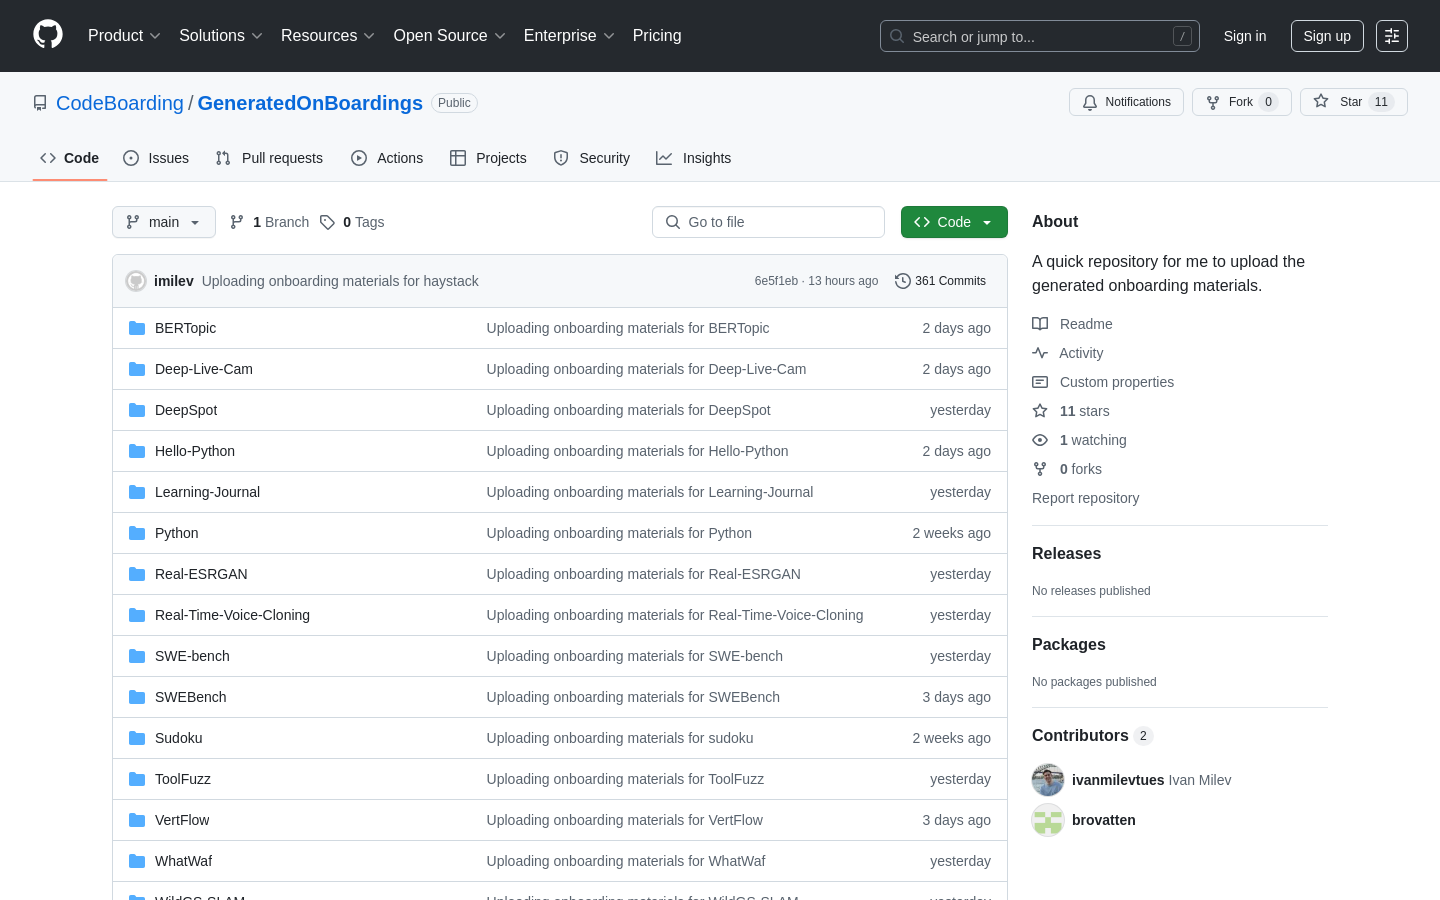Click the repository book icon
Image resolution: width=1440 pixels, height=900 pixels.
(40, 103)
